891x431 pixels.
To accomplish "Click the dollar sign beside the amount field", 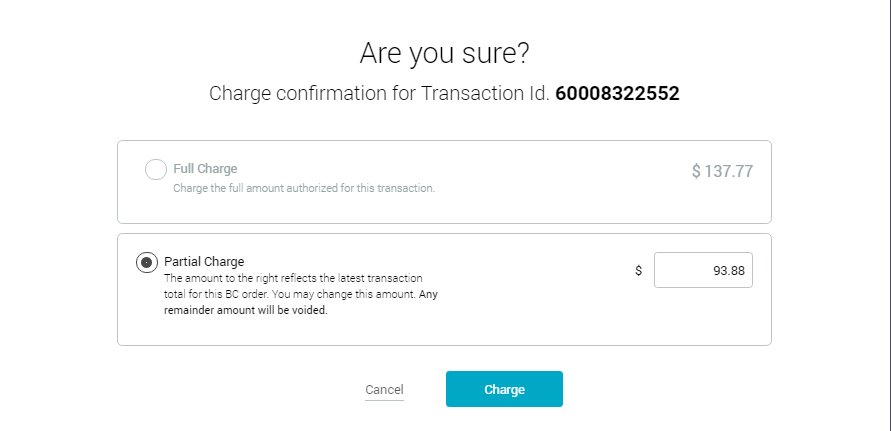I will (638, 270).
